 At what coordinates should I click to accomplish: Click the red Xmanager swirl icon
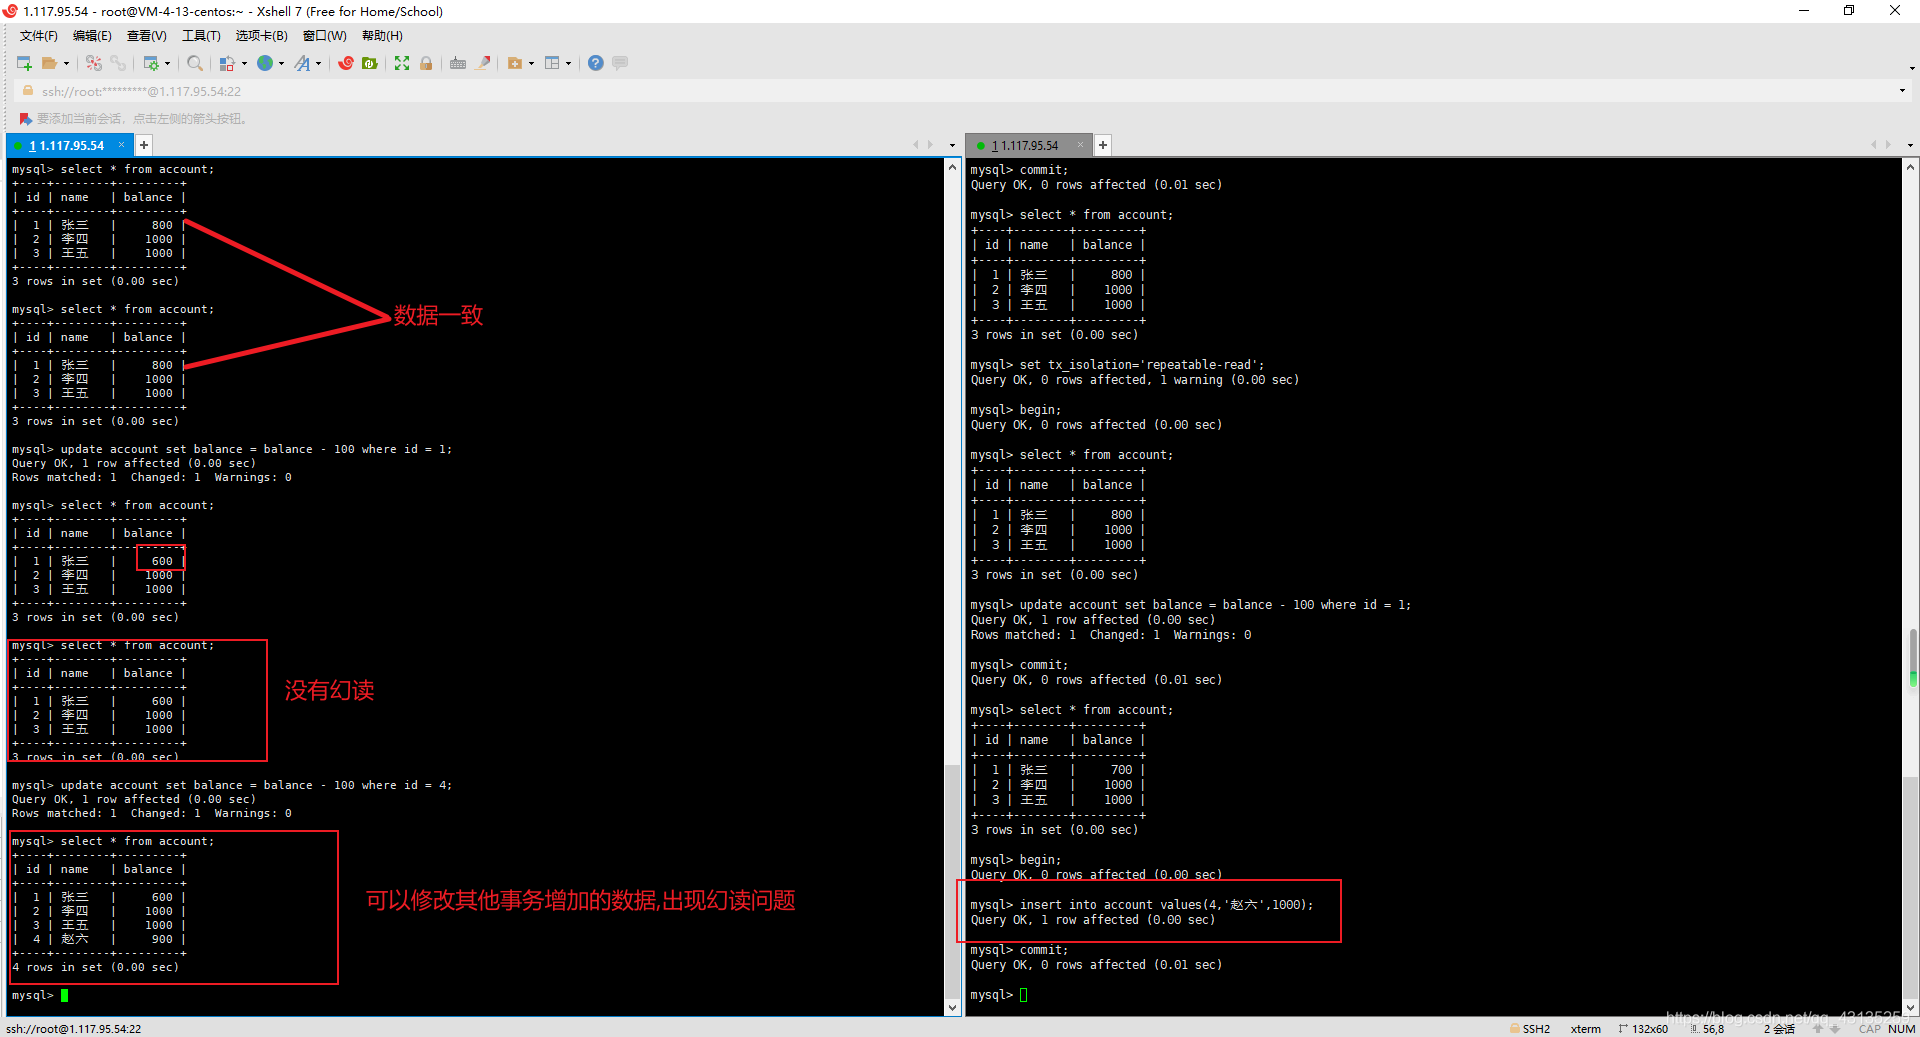coord(346,63)
